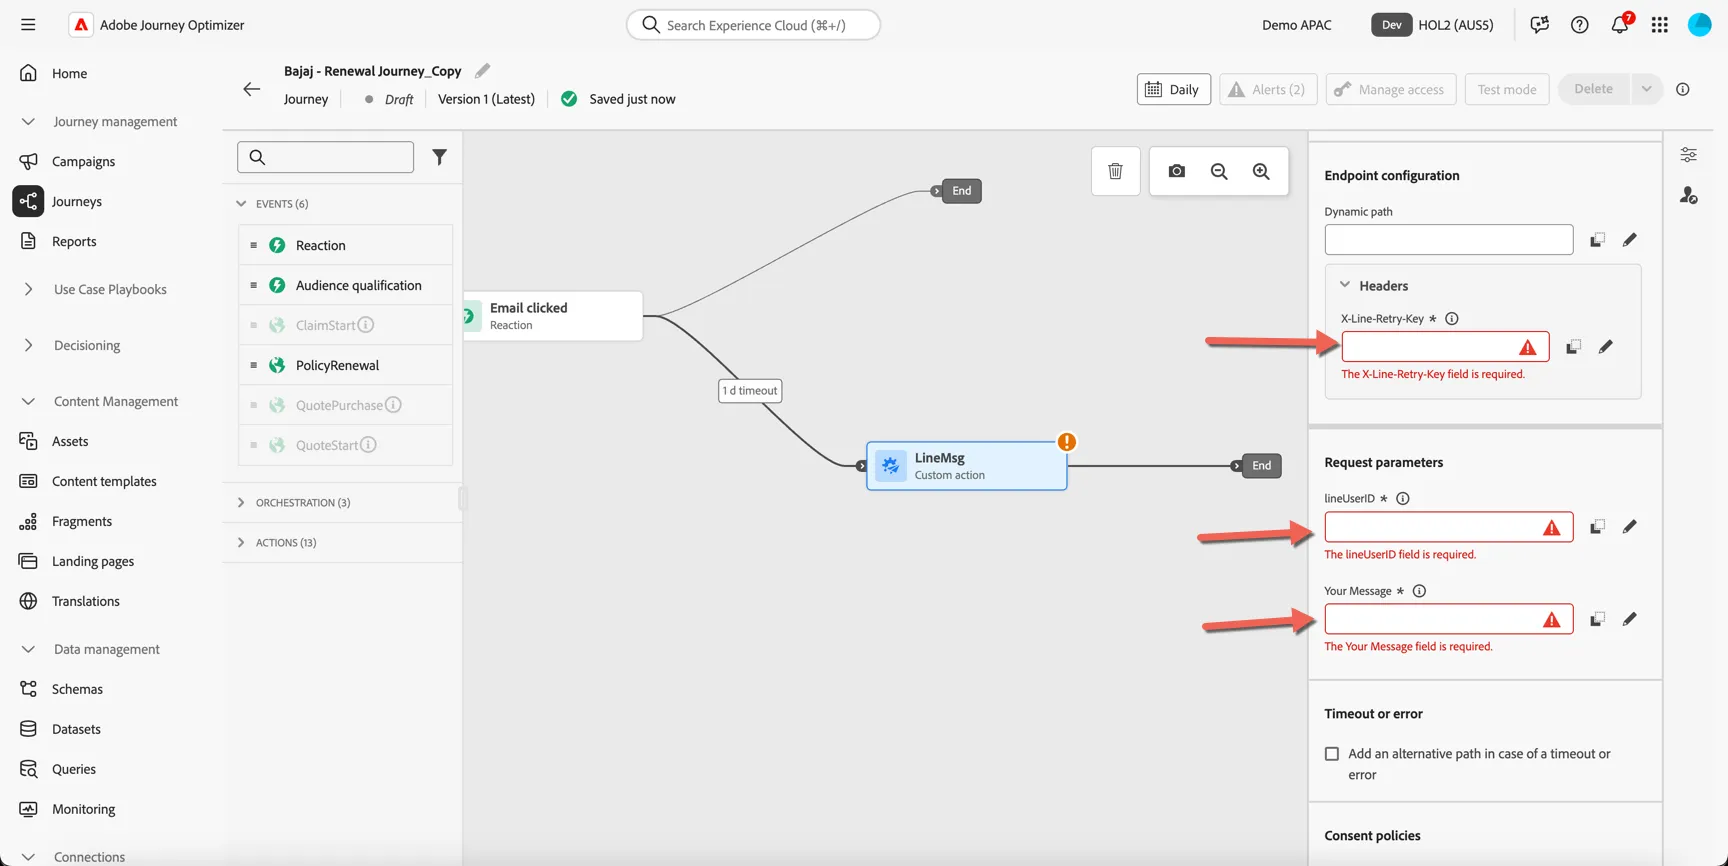The width and height of the screenshot is (1728, 866).
Task: Zoom in the journey canvas
Action: (x=1261, y=171)
